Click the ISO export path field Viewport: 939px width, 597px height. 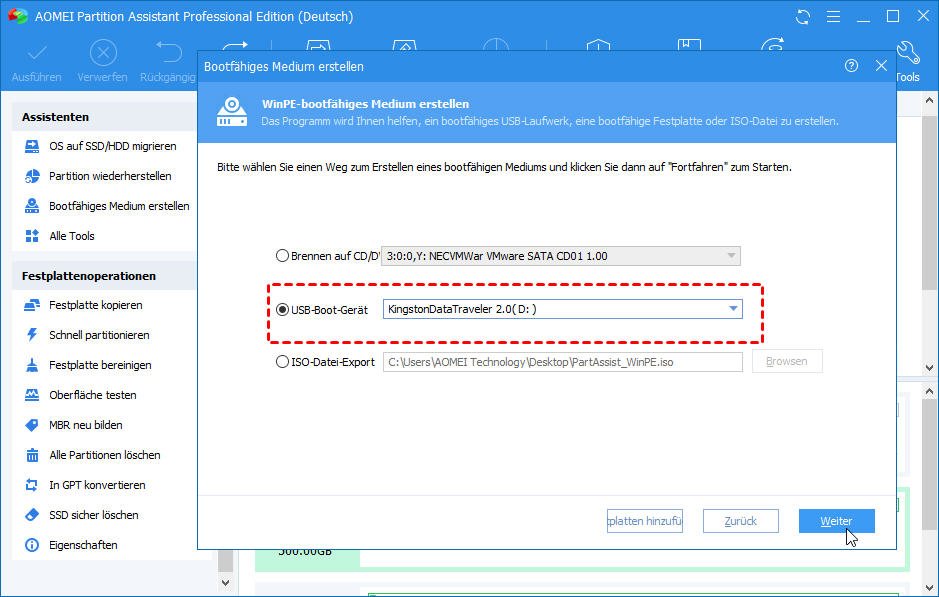click(x=563, y=362)
